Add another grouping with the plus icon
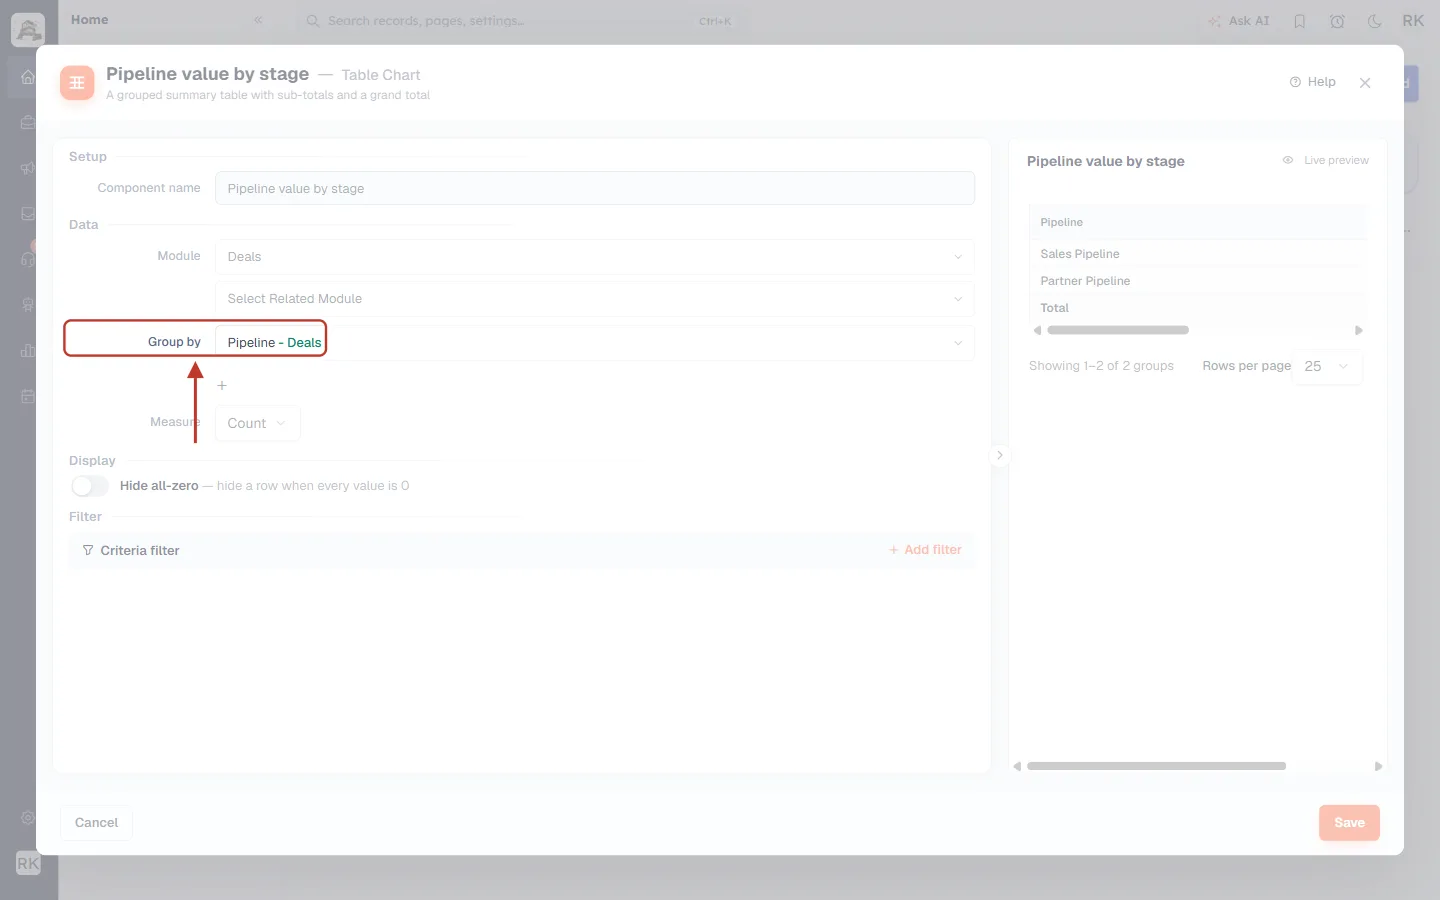The width and height of the screenshot is (1440, 900). tap(222, 385)
